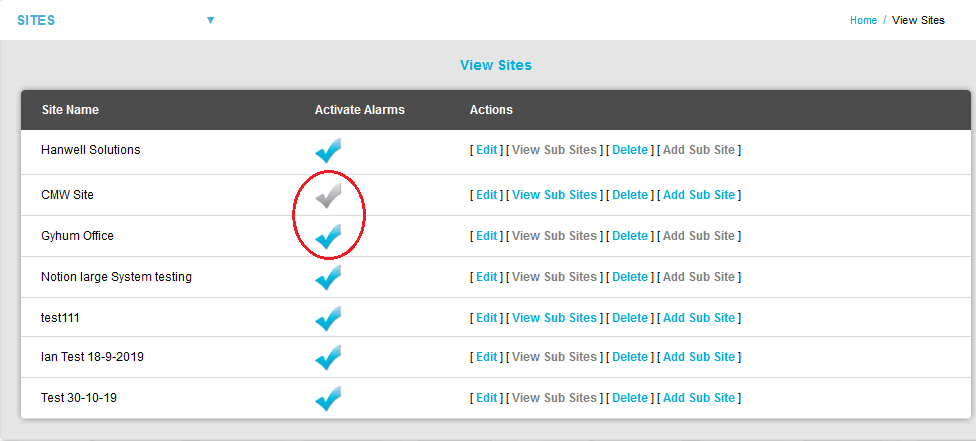Click the Site Name column header
The image size is (976, 441).
(x=70, y=110)
